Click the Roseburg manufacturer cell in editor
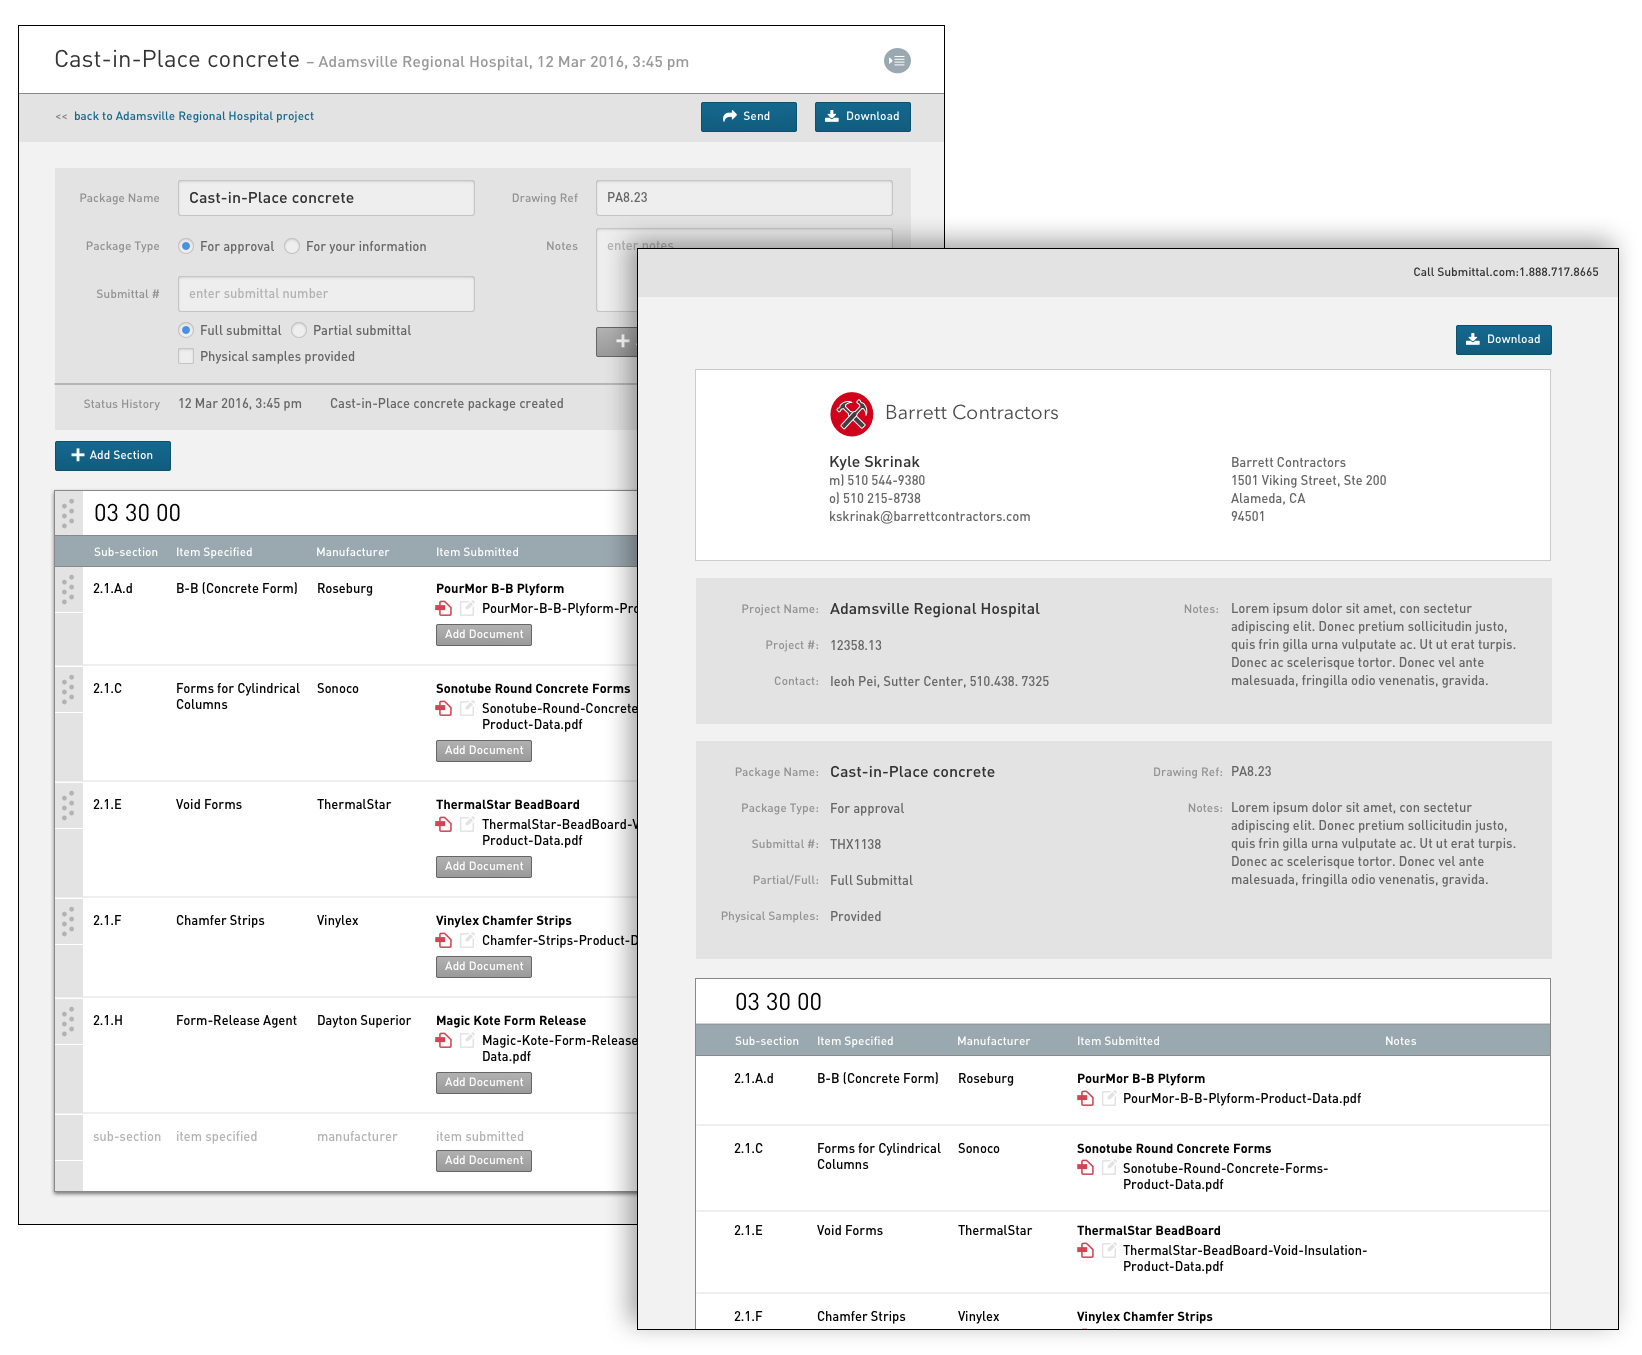 [x=345, y=589]
